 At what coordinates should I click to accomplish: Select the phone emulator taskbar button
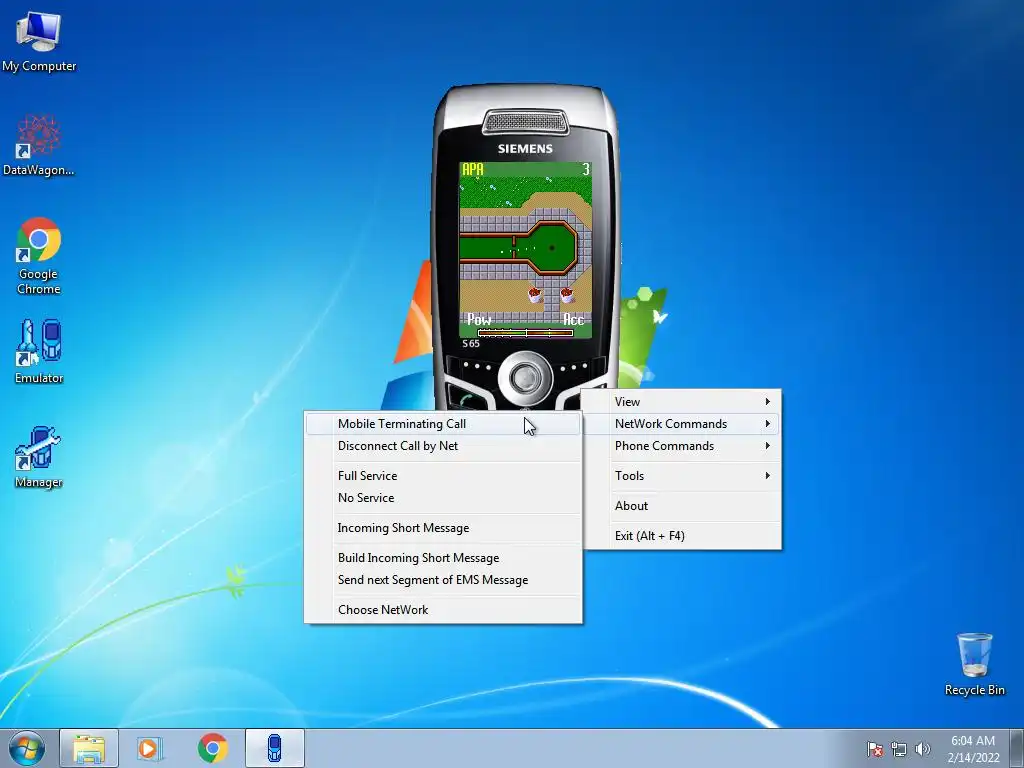pos(275,748)
